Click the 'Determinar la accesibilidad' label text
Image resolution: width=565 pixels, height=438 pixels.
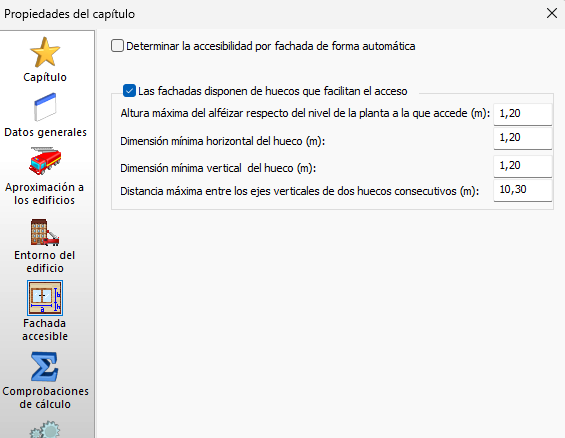[x=271, y=46]
